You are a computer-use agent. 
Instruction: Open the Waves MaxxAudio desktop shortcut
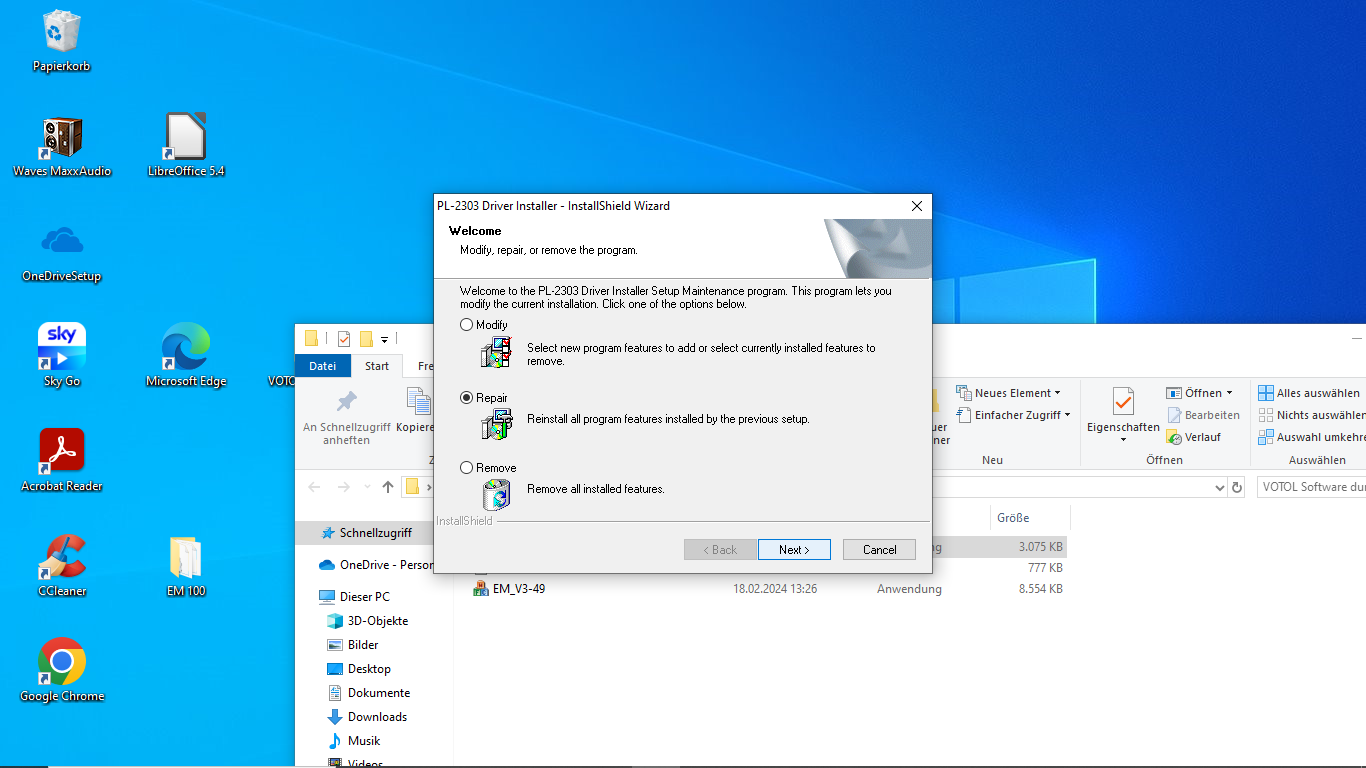[61, 138]
